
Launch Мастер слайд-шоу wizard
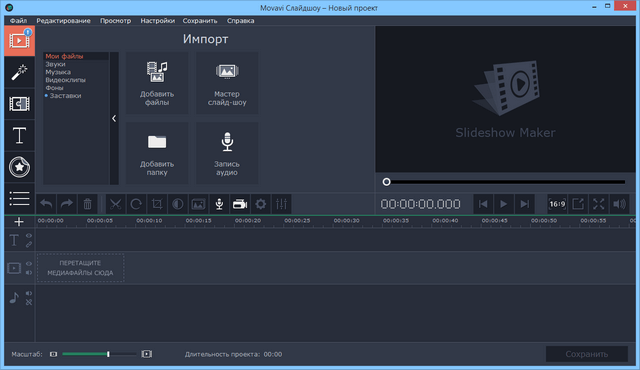[x=227, y=83]
